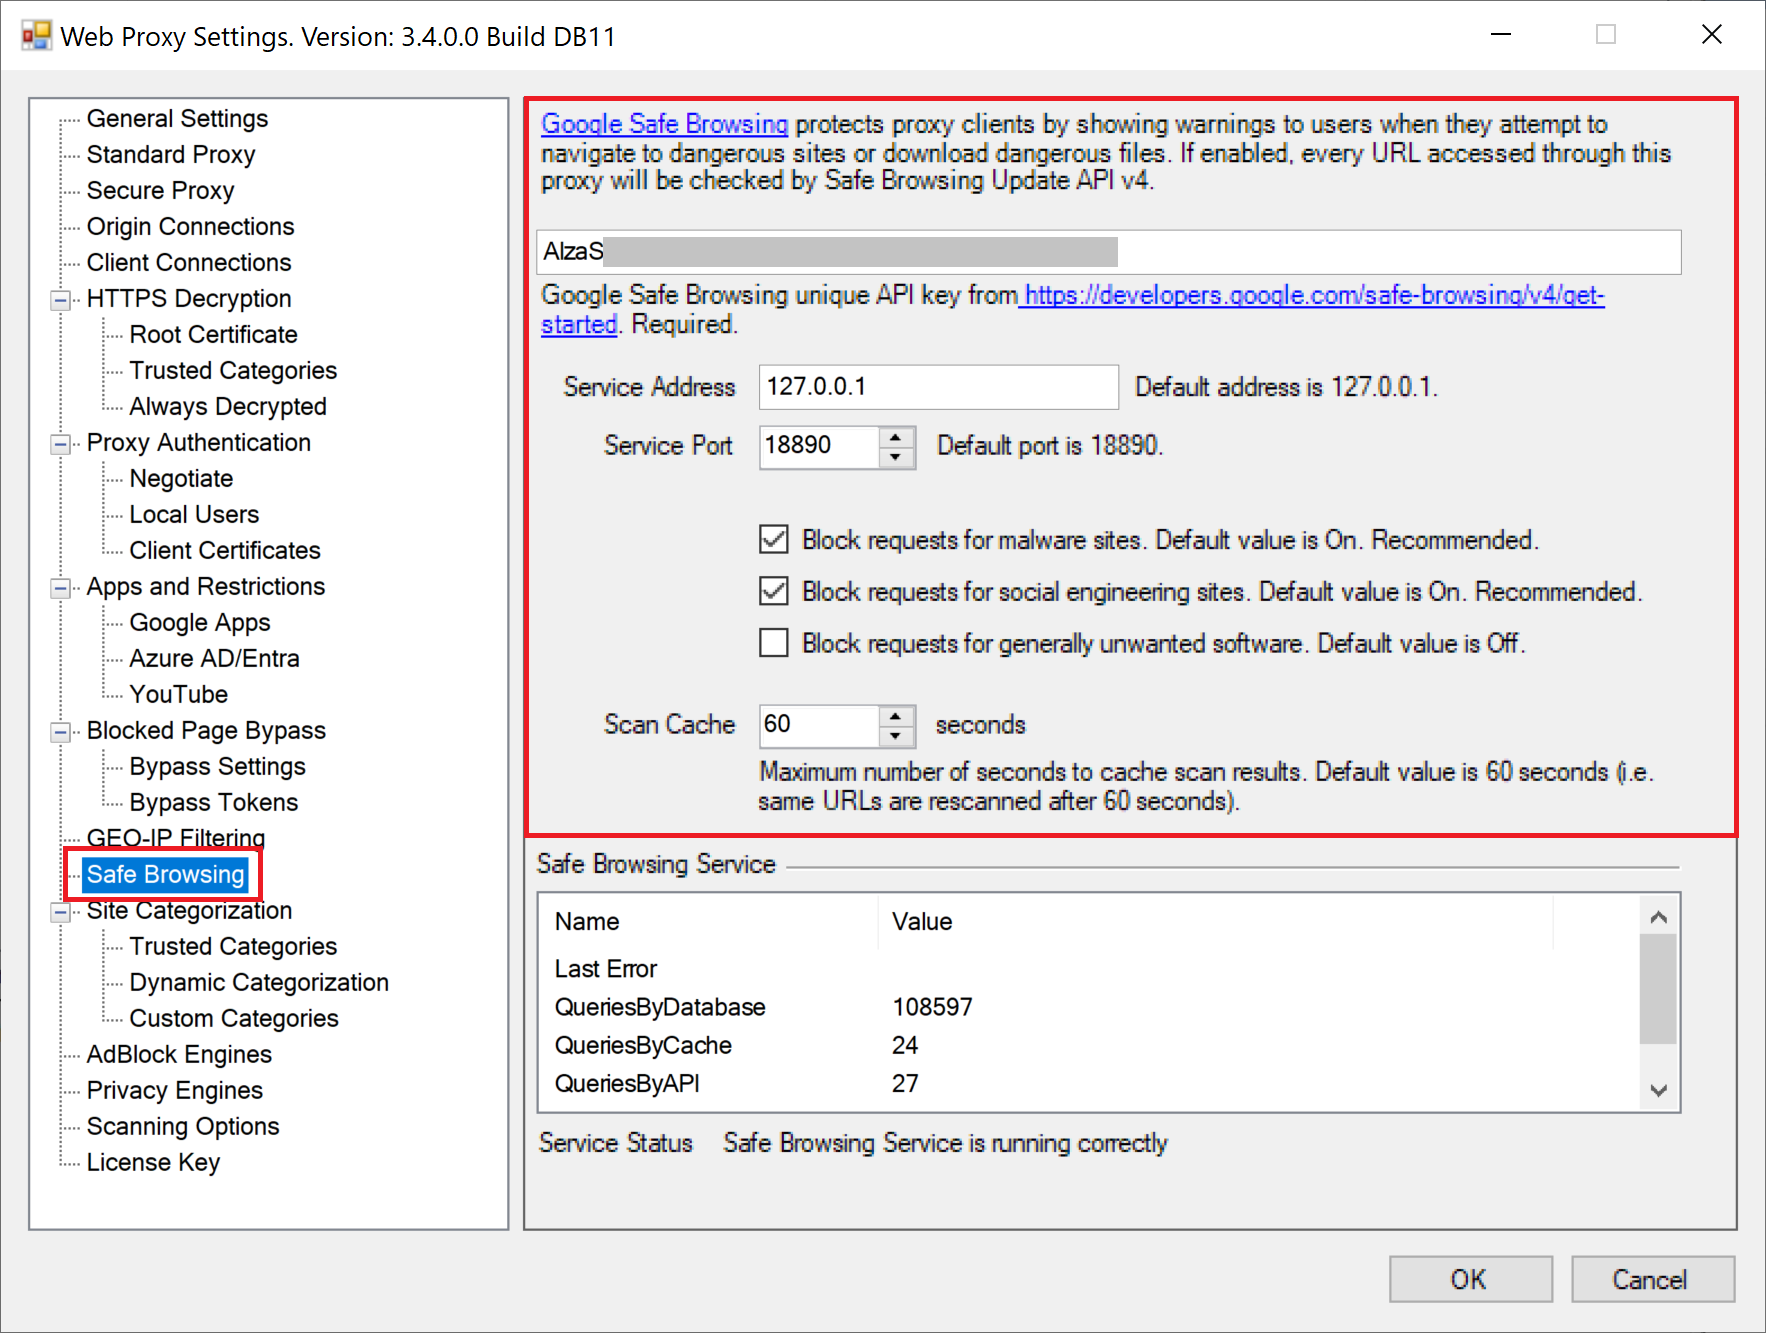Increase Scan Cache seconds with up arrow
The height and width of the screenshot is (1333, 1766).
pos(896,716)
